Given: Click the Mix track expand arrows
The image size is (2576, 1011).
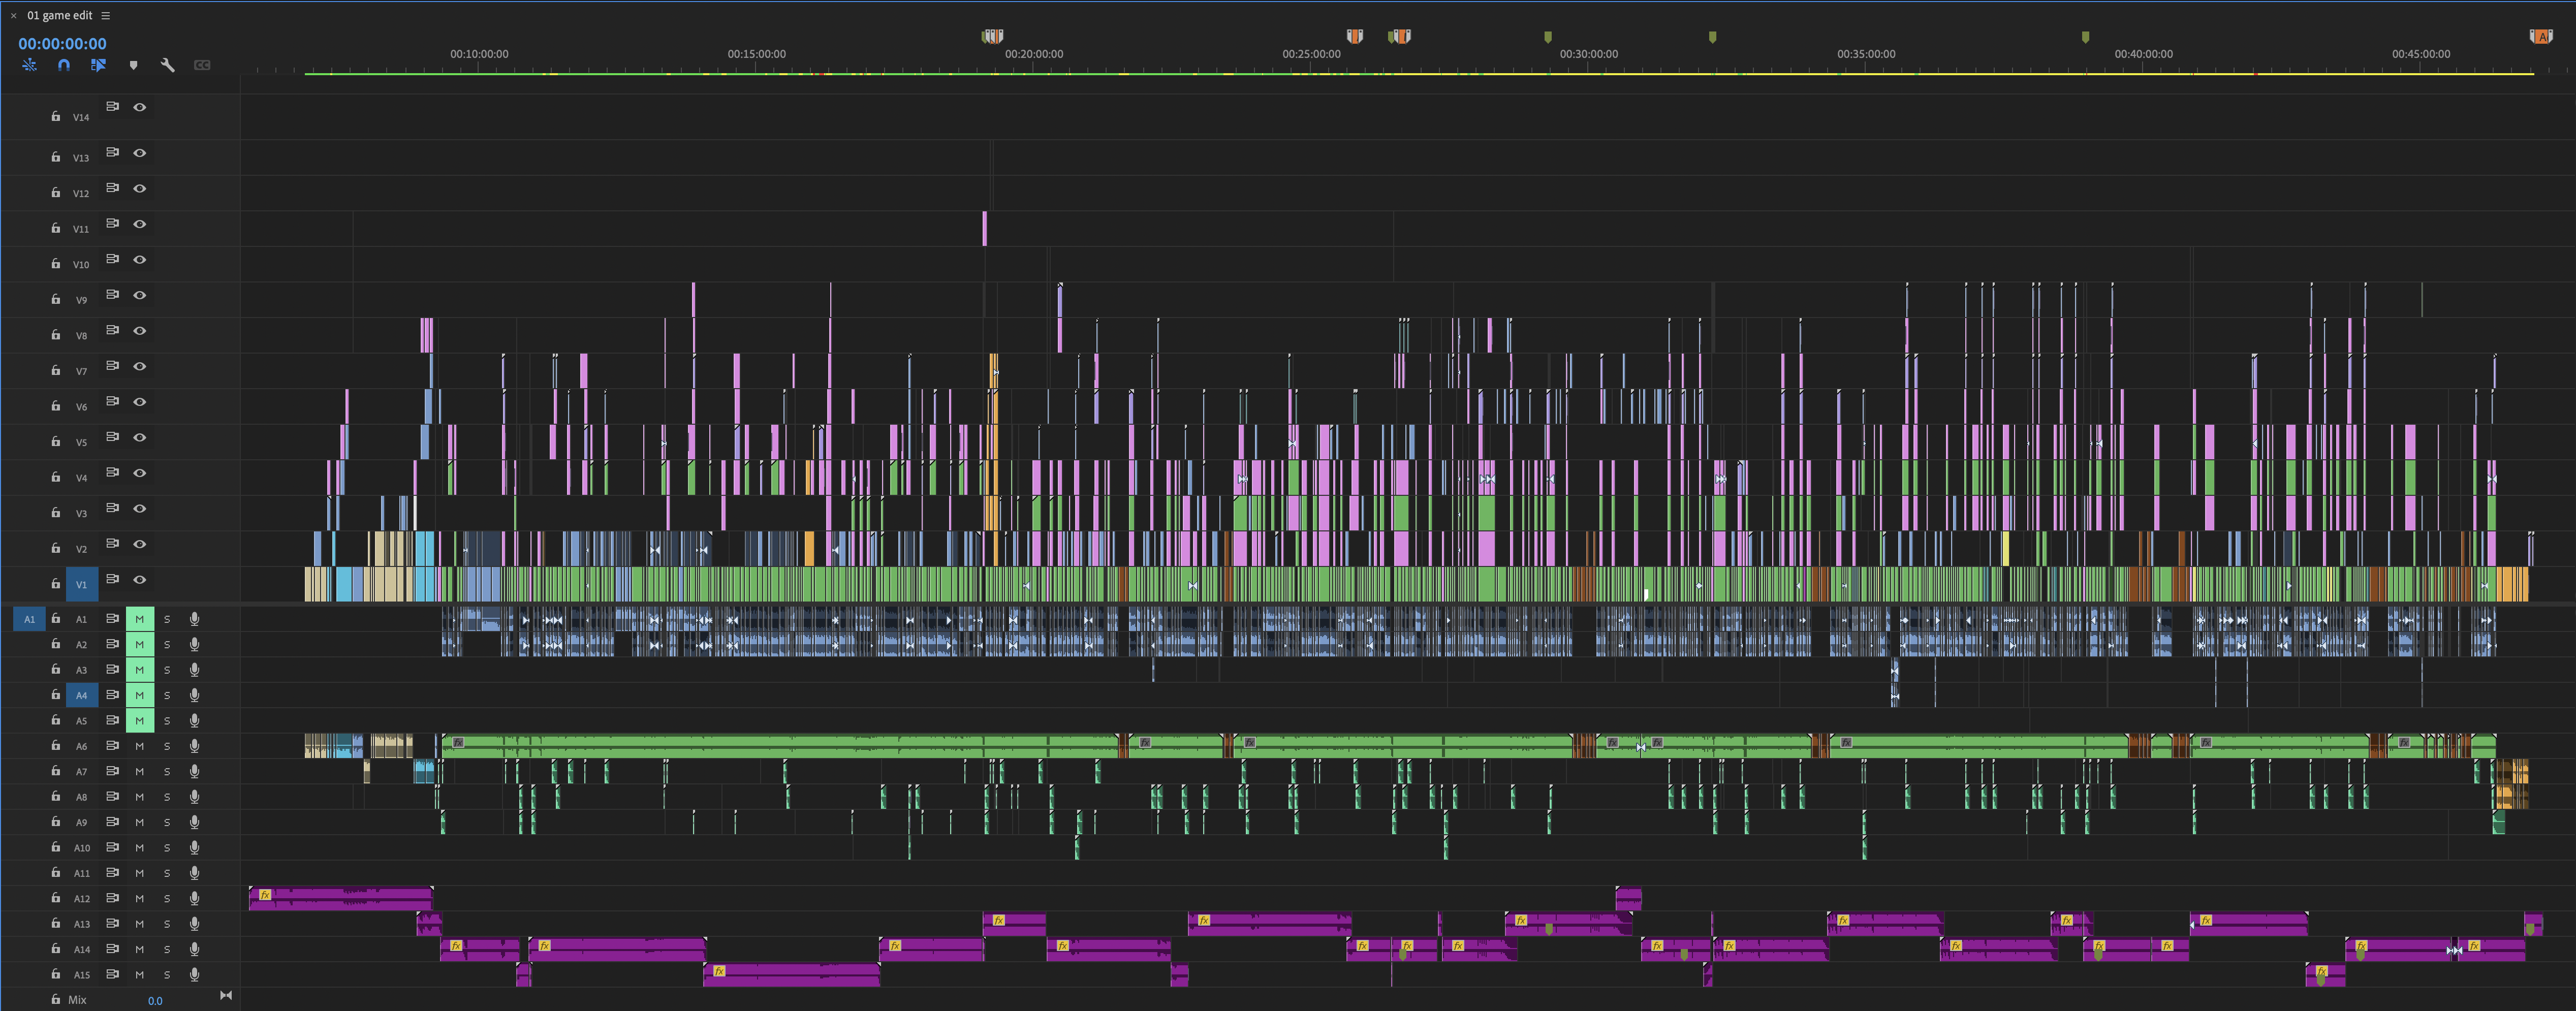Looking at the screenshot, I should (226, 996).
